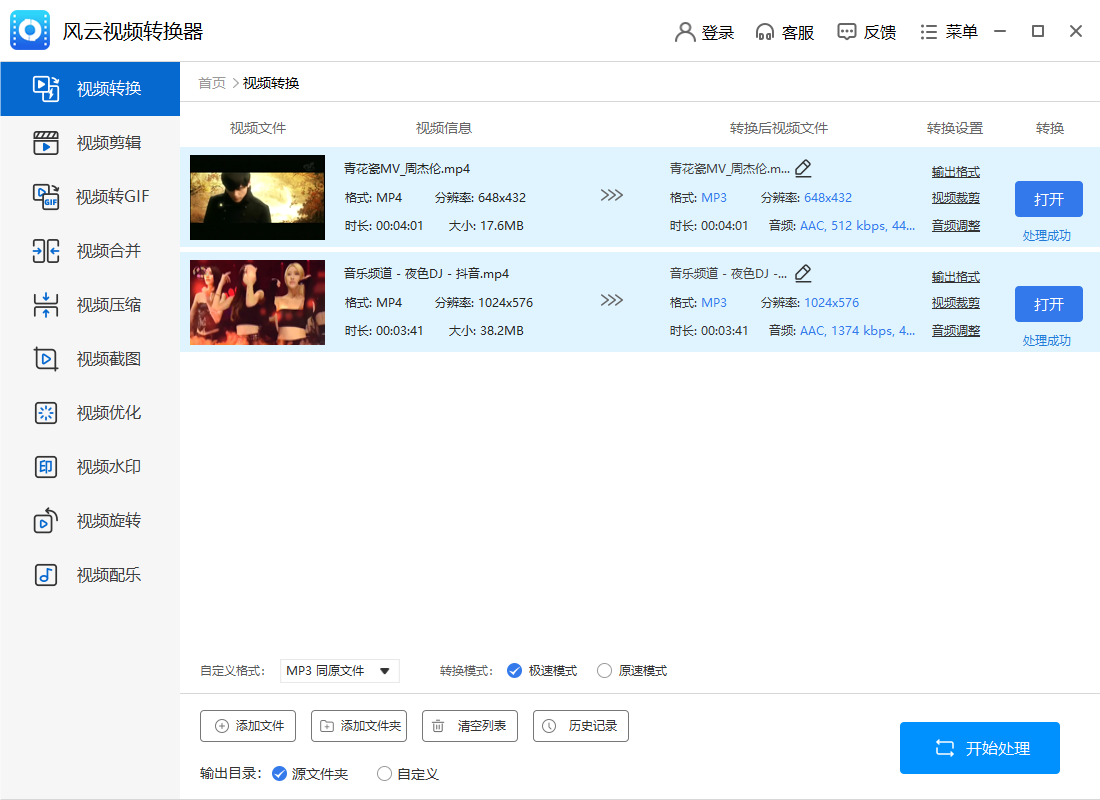
Task: Open the 视频转GIF feature
Action: point(90,197)
